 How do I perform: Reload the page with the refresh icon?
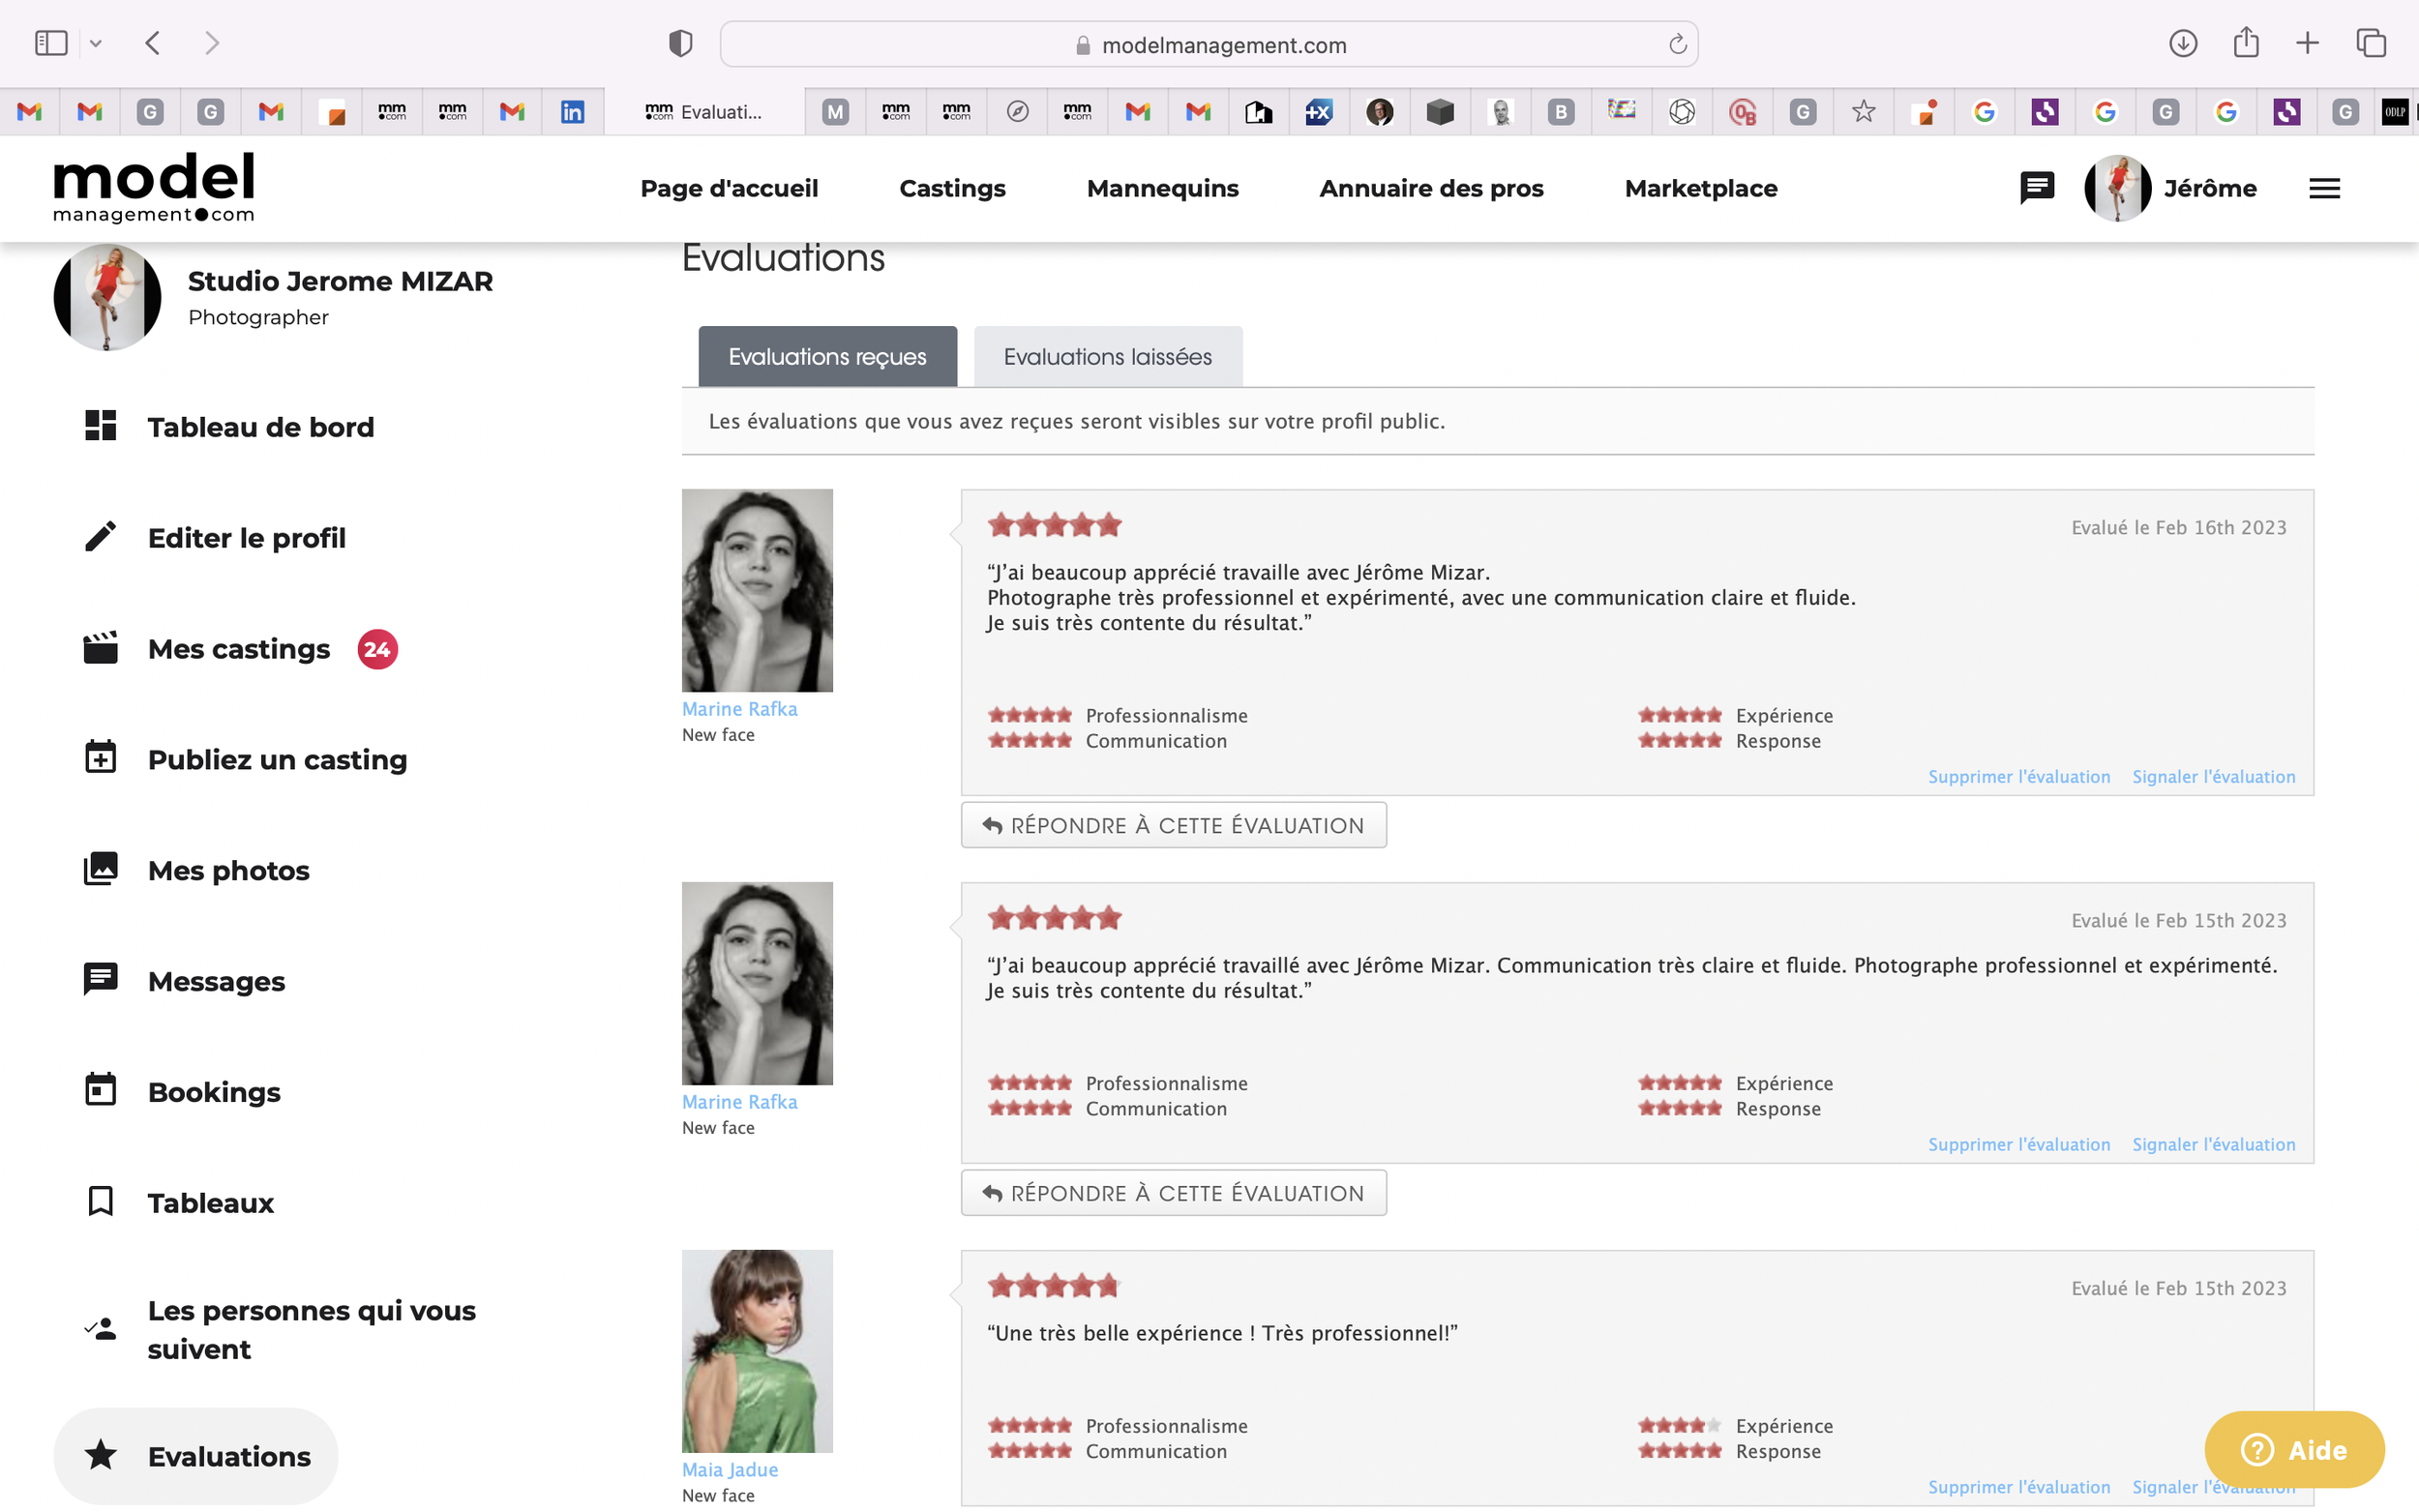point(1677,44)
